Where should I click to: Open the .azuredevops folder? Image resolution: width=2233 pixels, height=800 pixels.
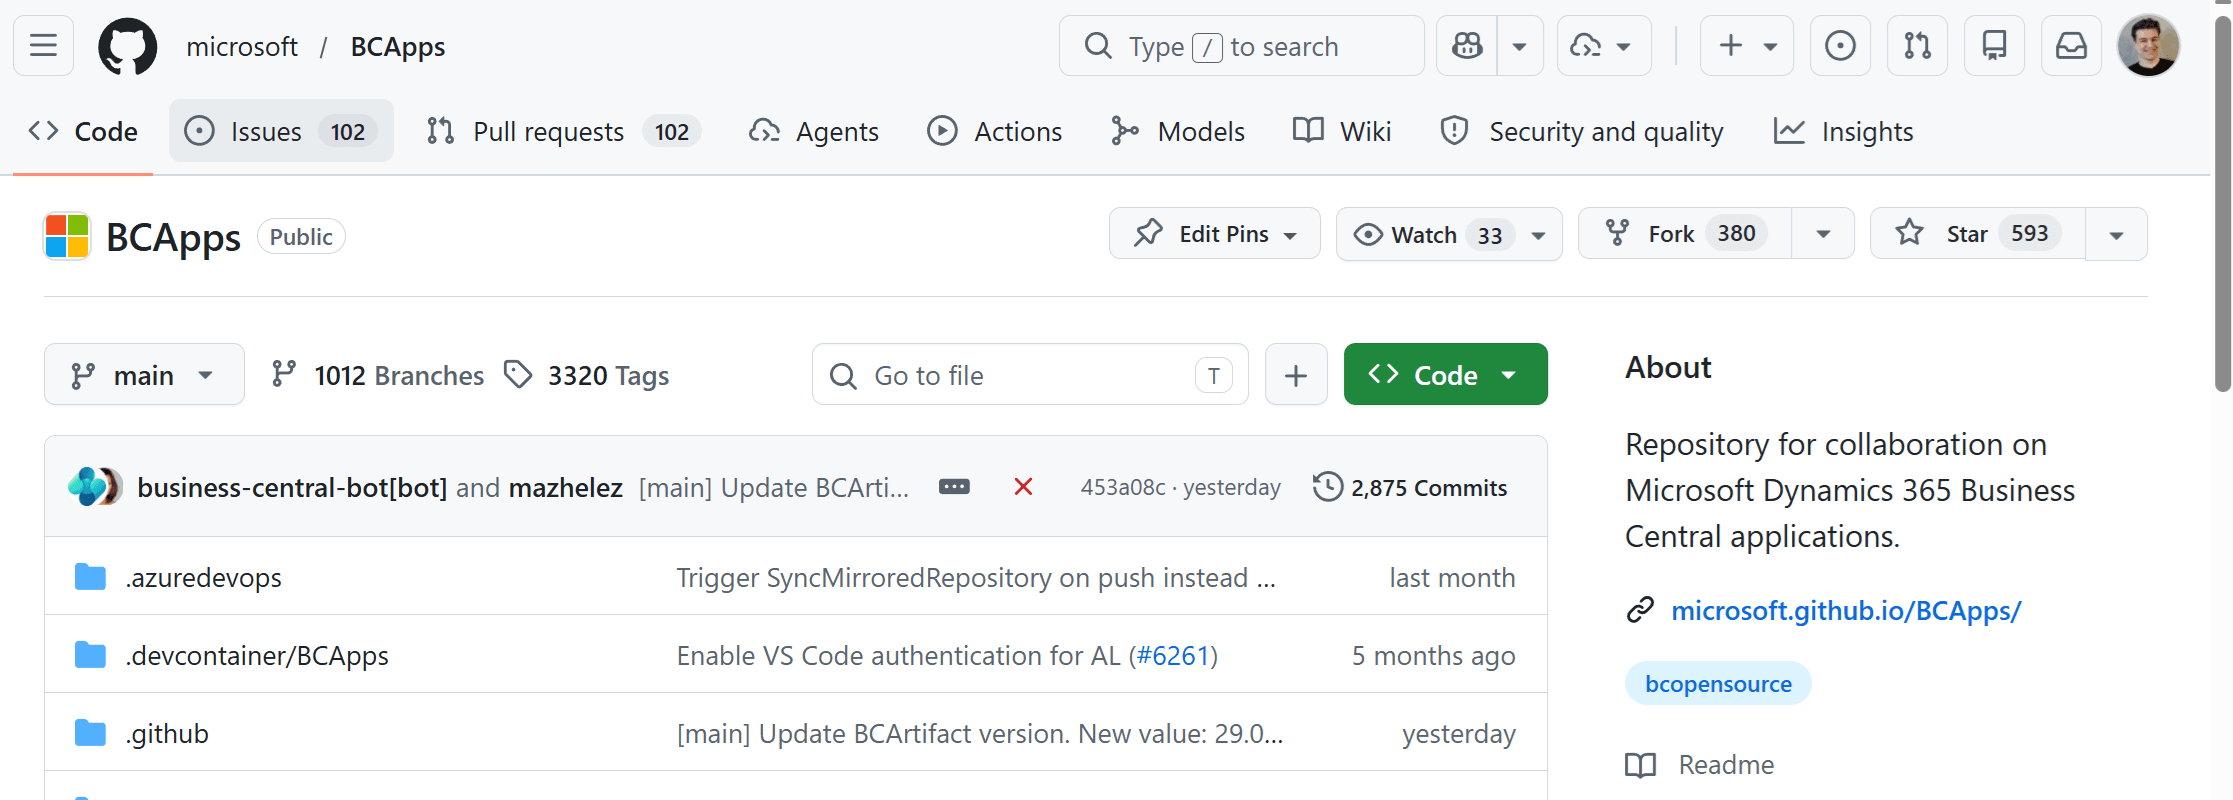pyautogui.click(x=203, y=577)
